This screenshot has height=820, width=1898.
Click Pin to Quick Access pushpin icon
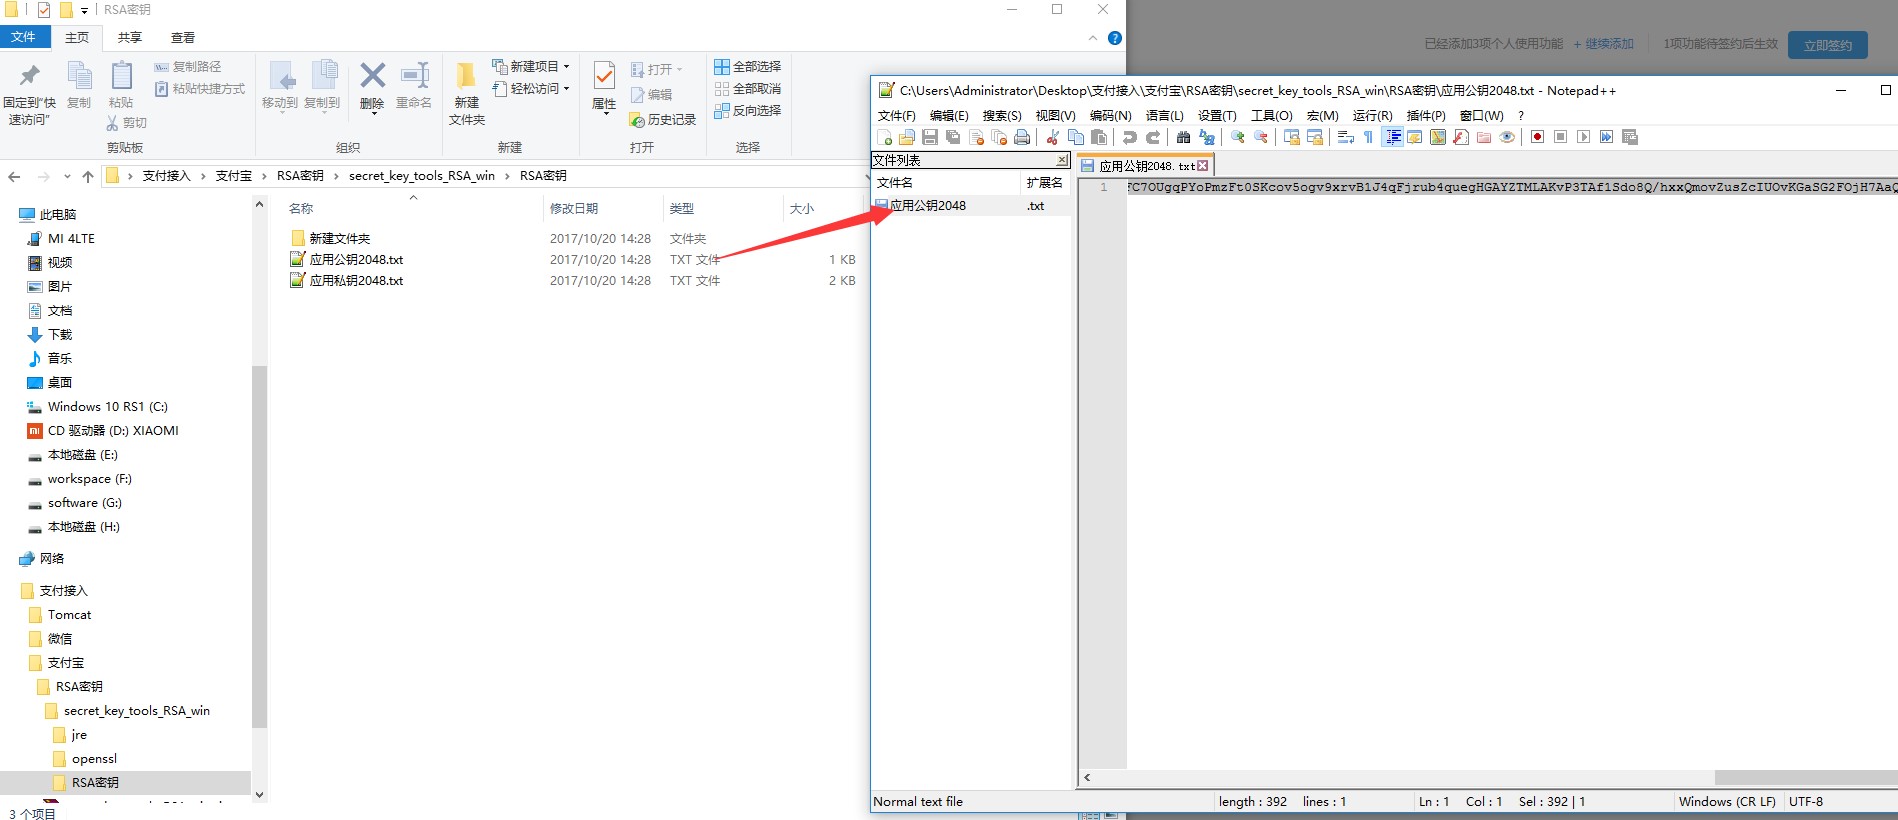pos(29,75)
